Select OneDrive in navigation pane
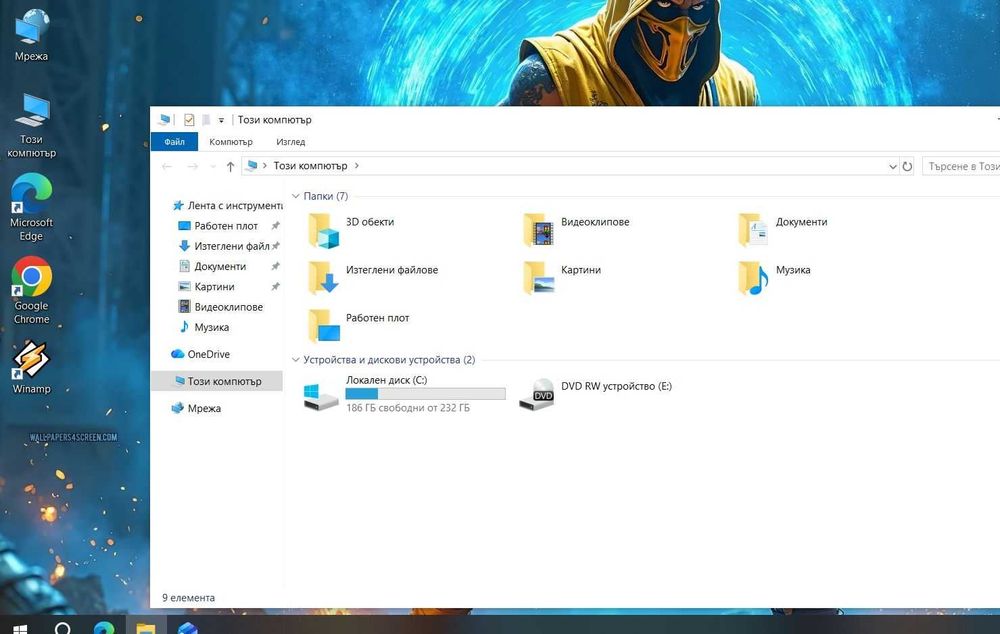The height and width of the screenshot is (634, 1000). (x=201, y=354)
